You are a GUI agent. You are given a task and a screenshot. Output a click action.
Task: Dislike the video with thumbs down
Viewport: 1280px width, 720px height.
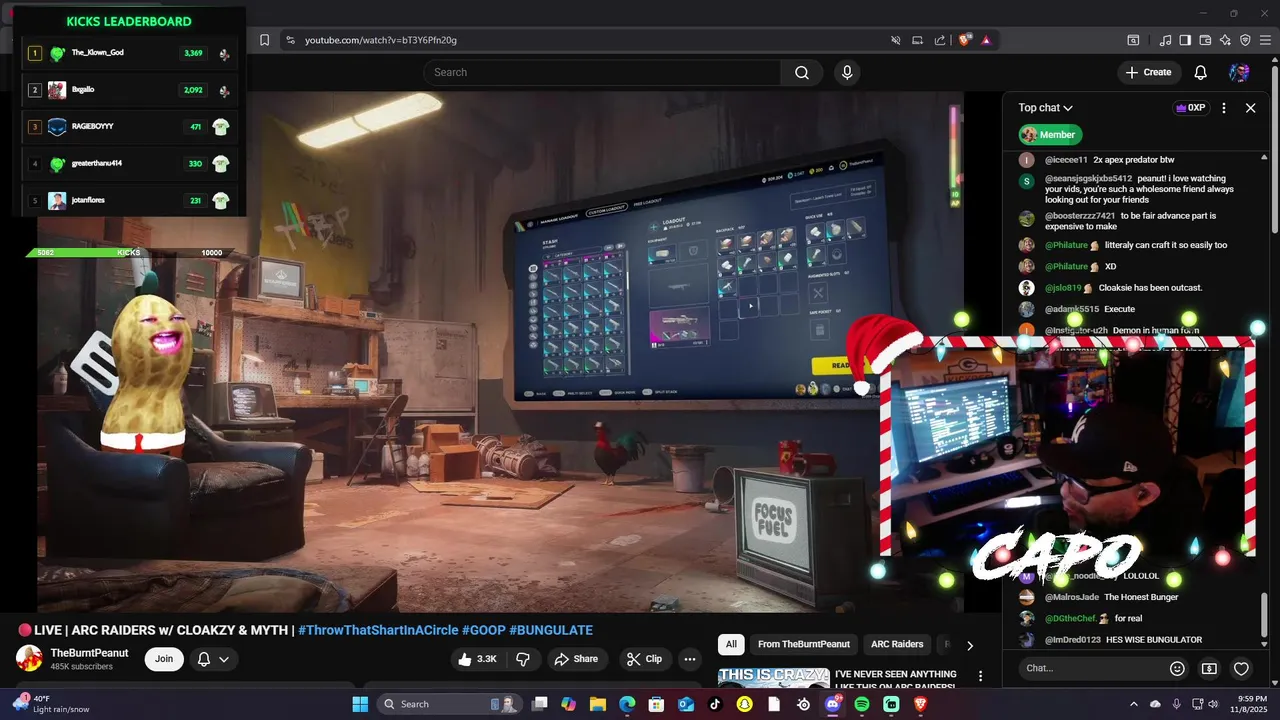(x=522, y=659)
